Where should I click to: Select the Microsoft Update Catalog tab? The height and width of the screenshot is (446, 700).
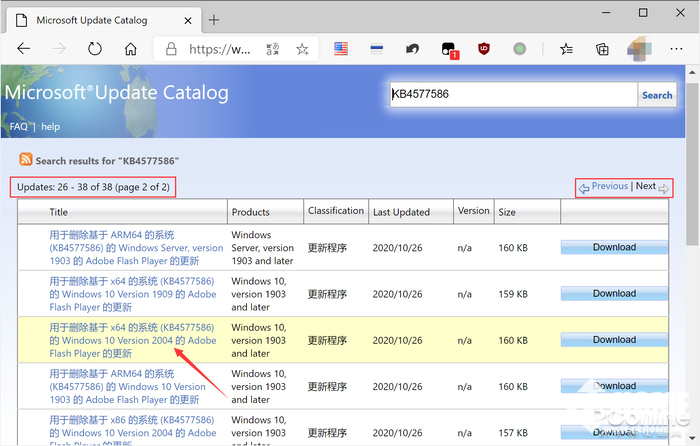100,19
